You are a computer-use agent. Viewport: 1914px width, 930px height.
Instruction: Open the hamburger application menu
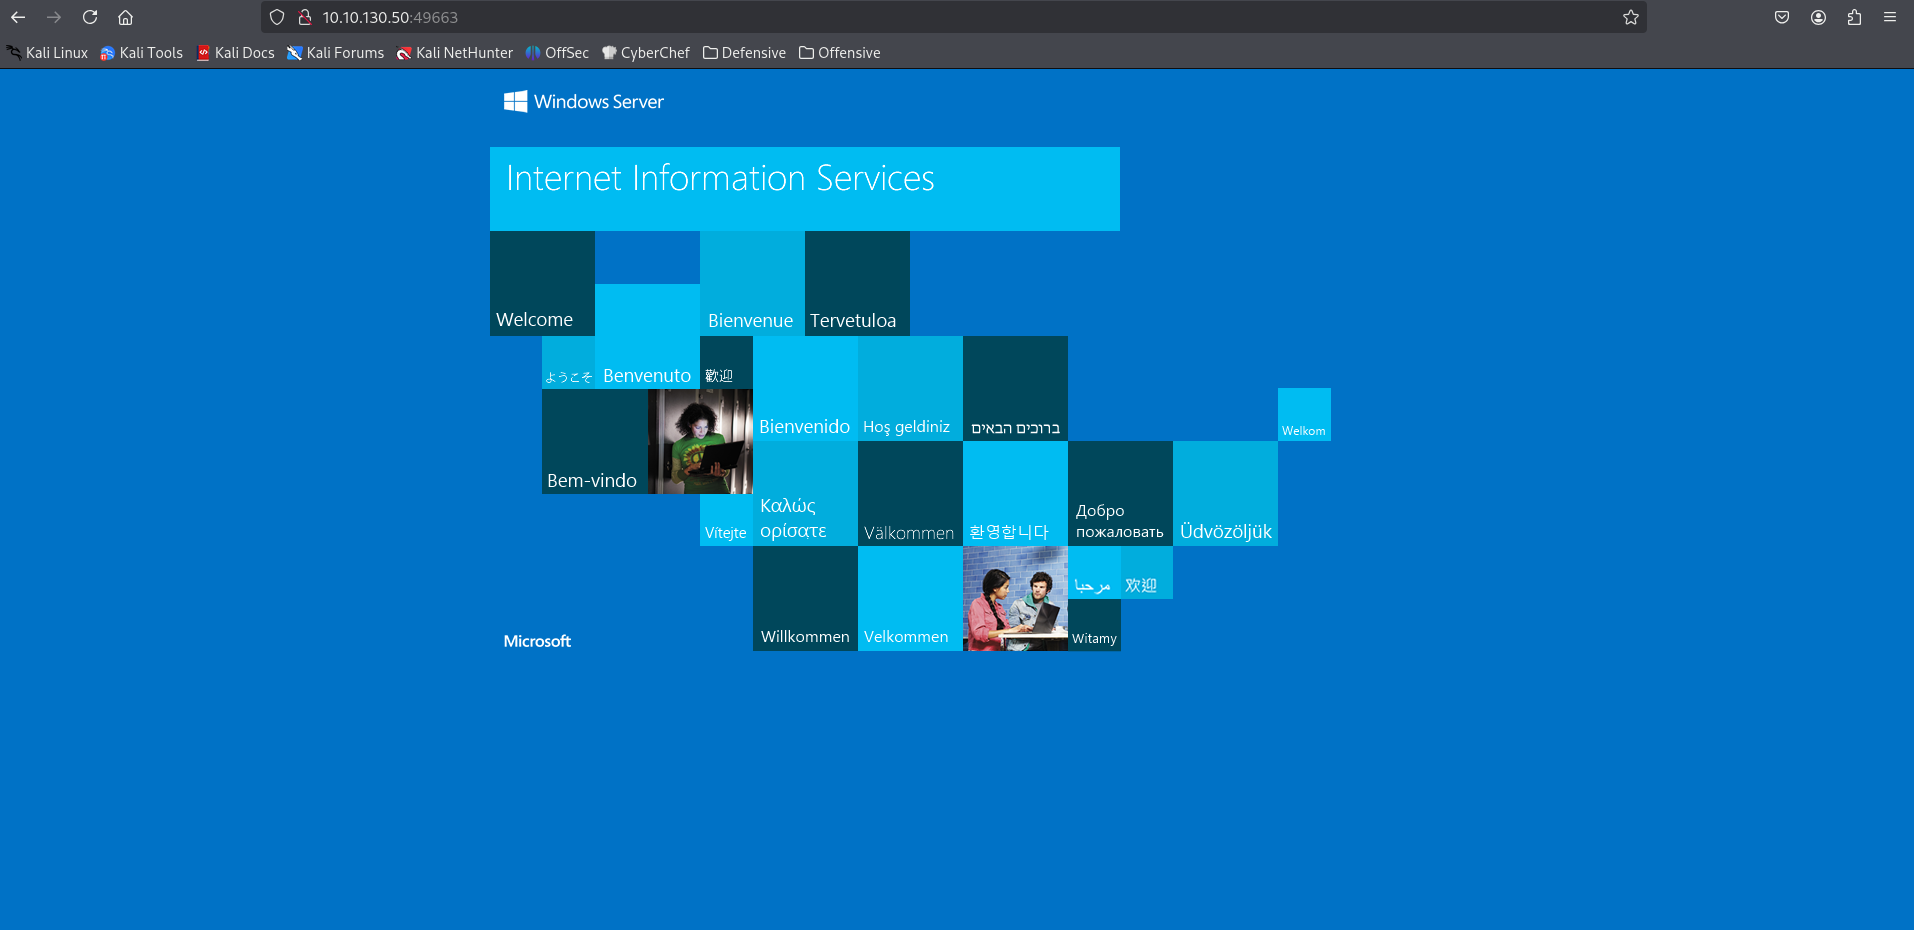pos(1890,17)
